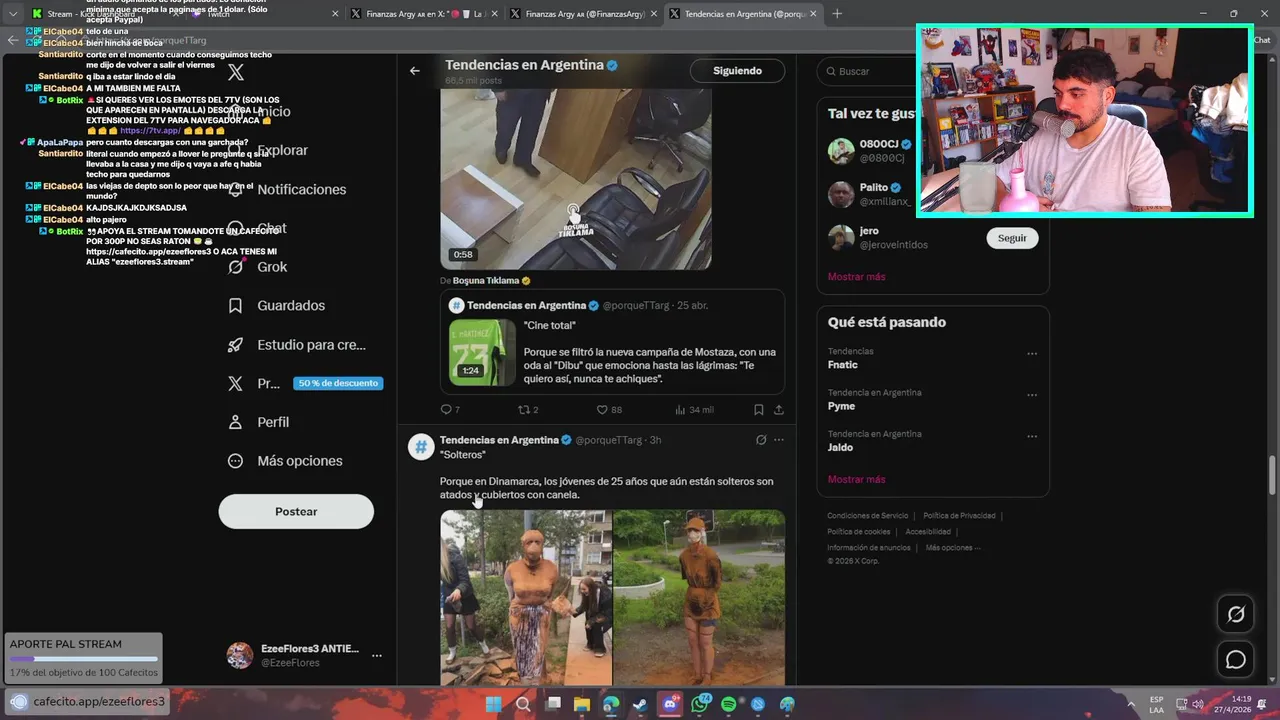Click Mostrar más under Qué está pasando
Screen dimensions: 1280x720
click(856, 479)
